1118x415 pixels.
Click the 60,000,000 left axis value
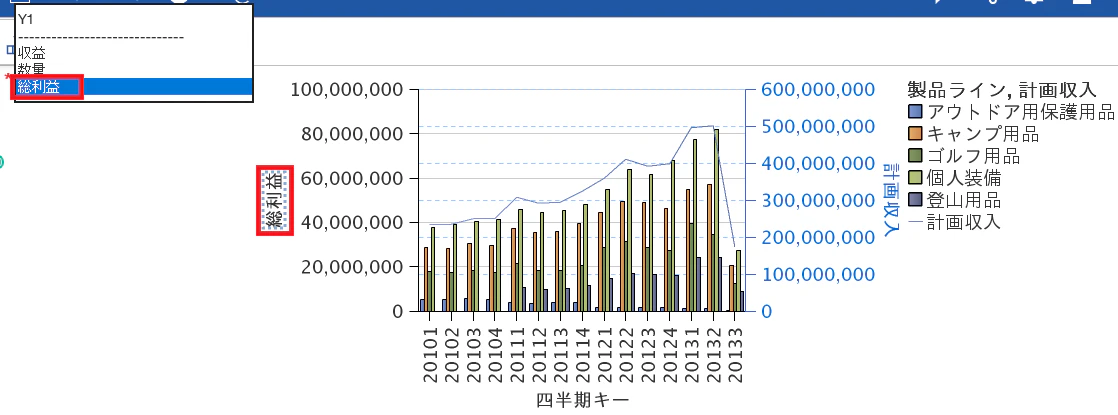point(352,178)
